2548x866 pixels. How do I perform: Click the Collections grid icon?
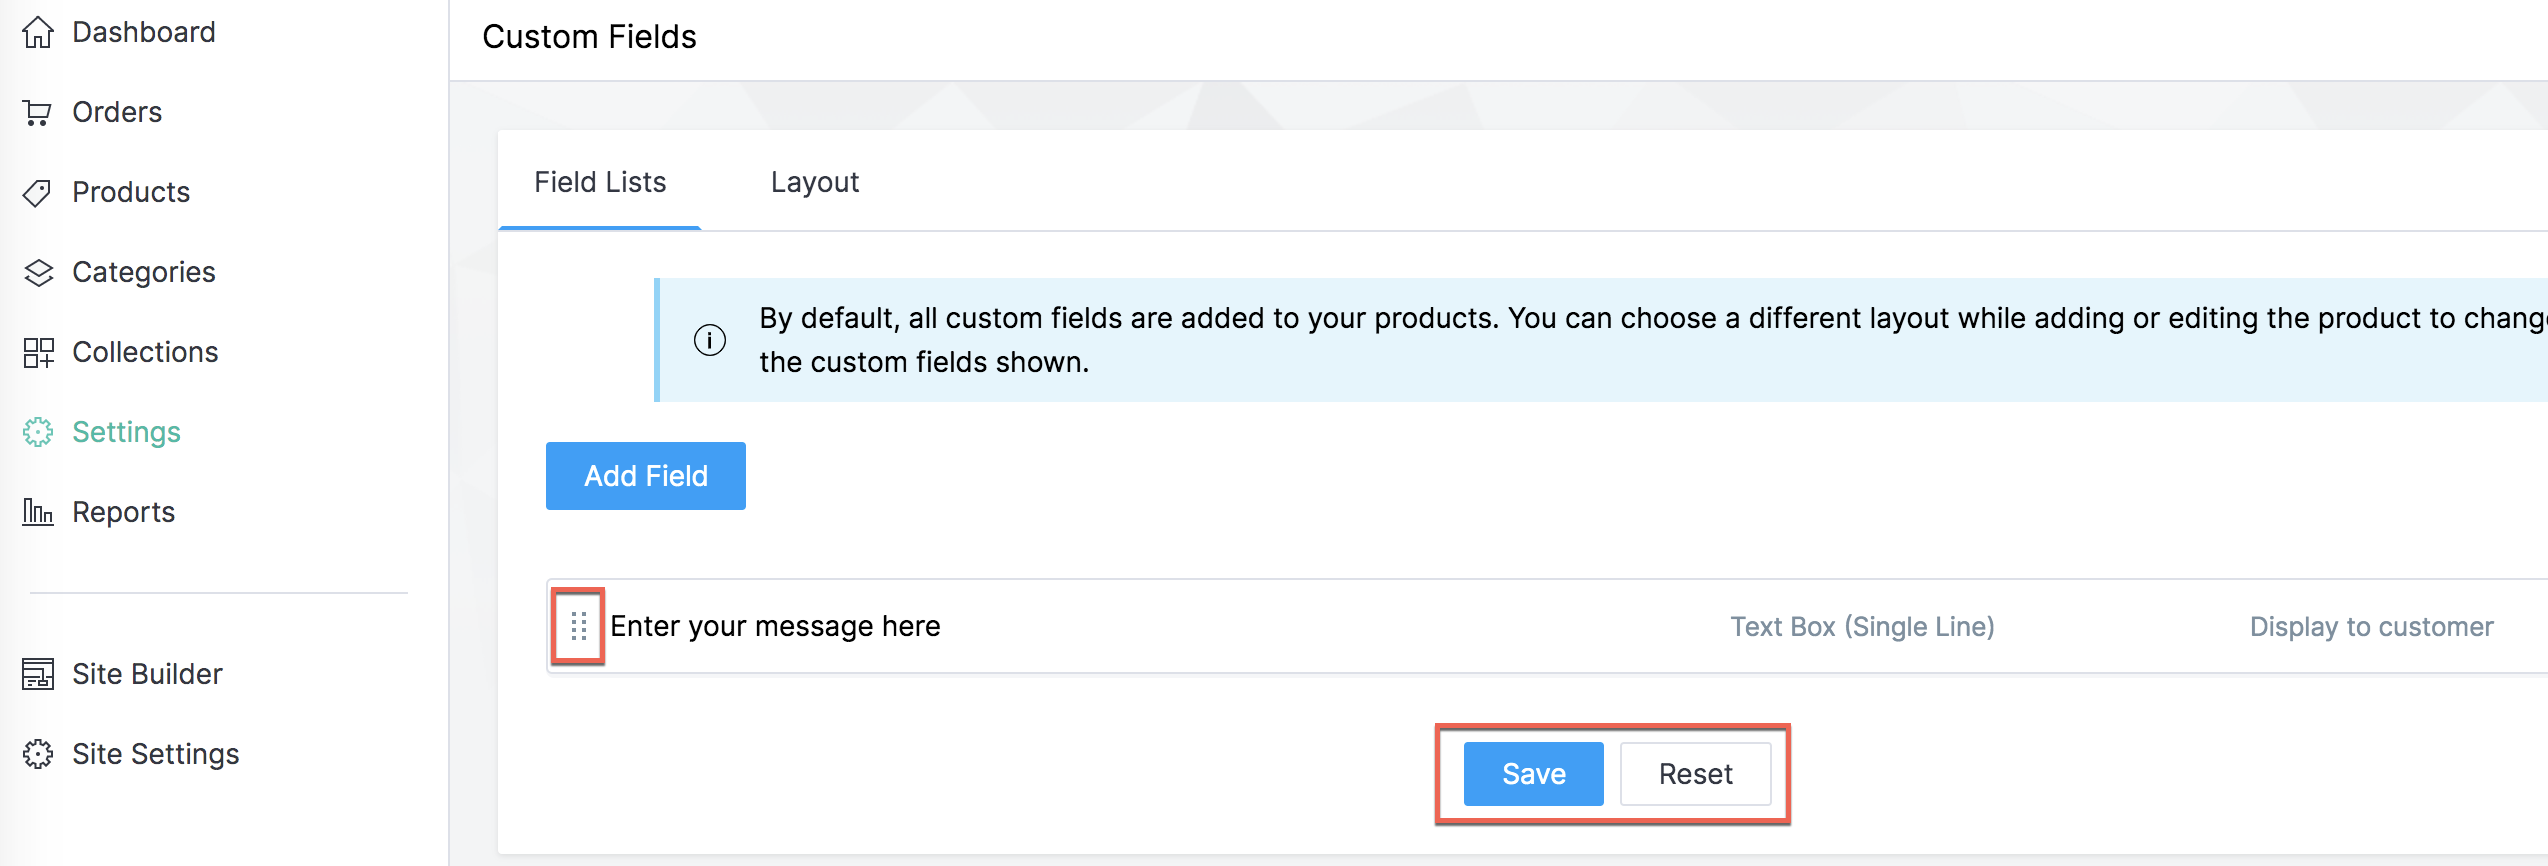(38, 353)
